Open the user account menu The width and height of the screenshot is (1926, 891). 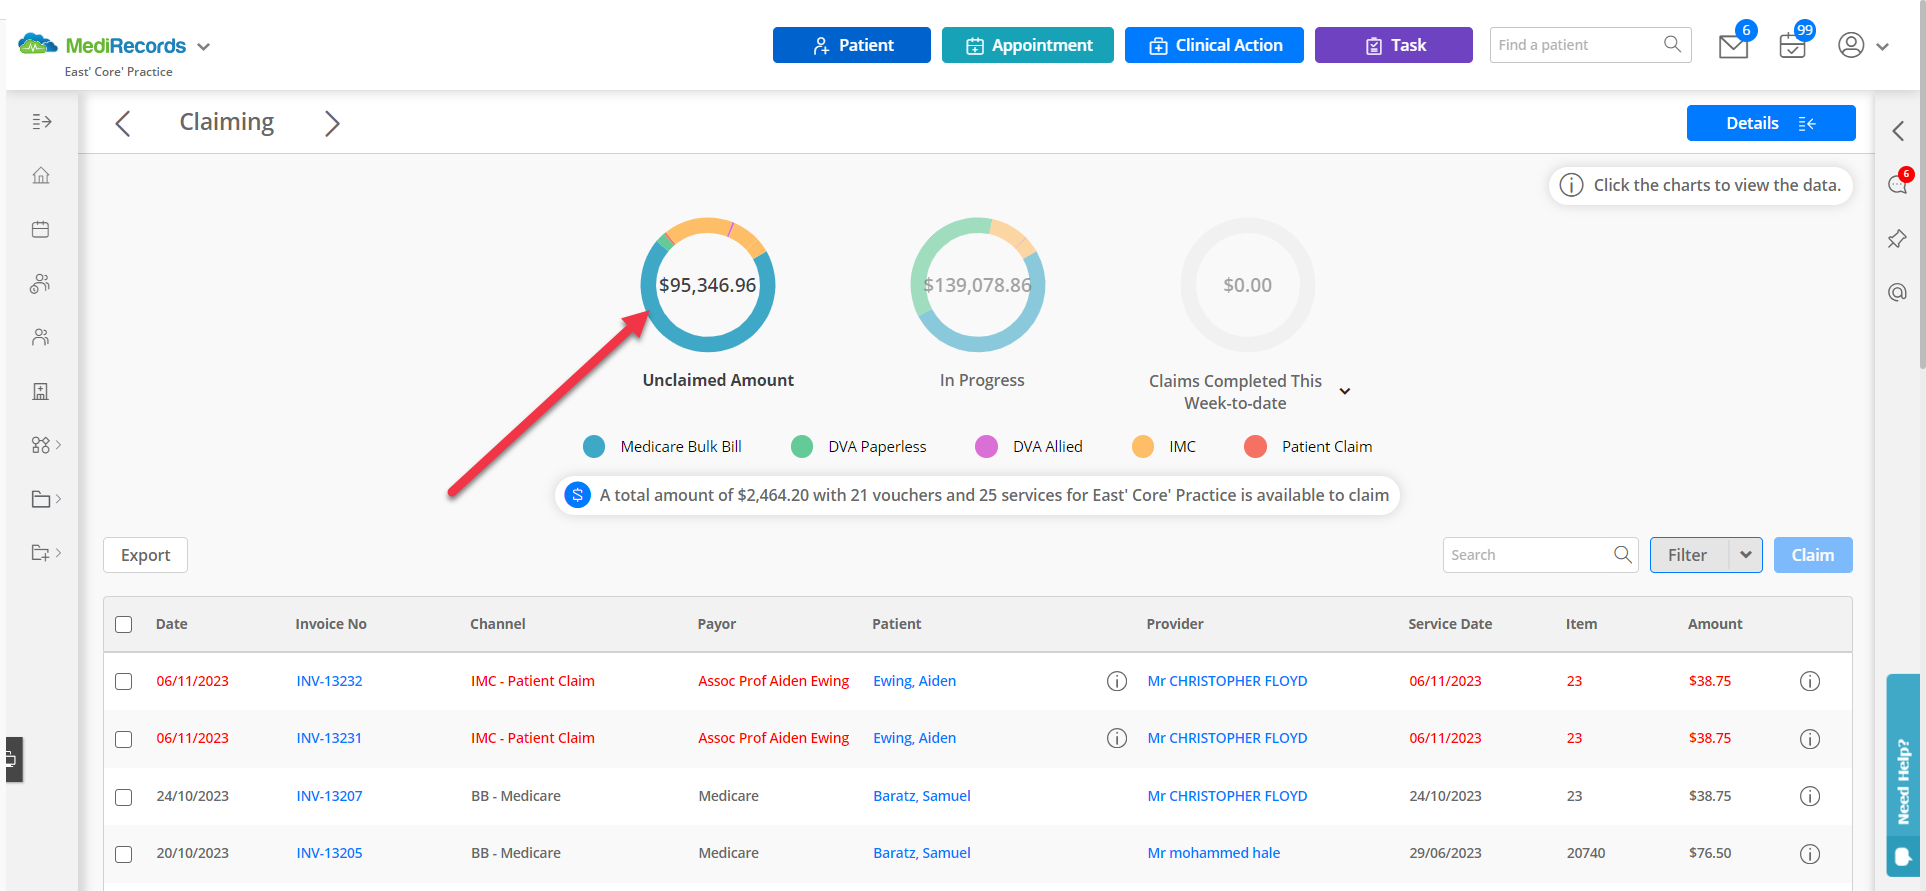1863,45
